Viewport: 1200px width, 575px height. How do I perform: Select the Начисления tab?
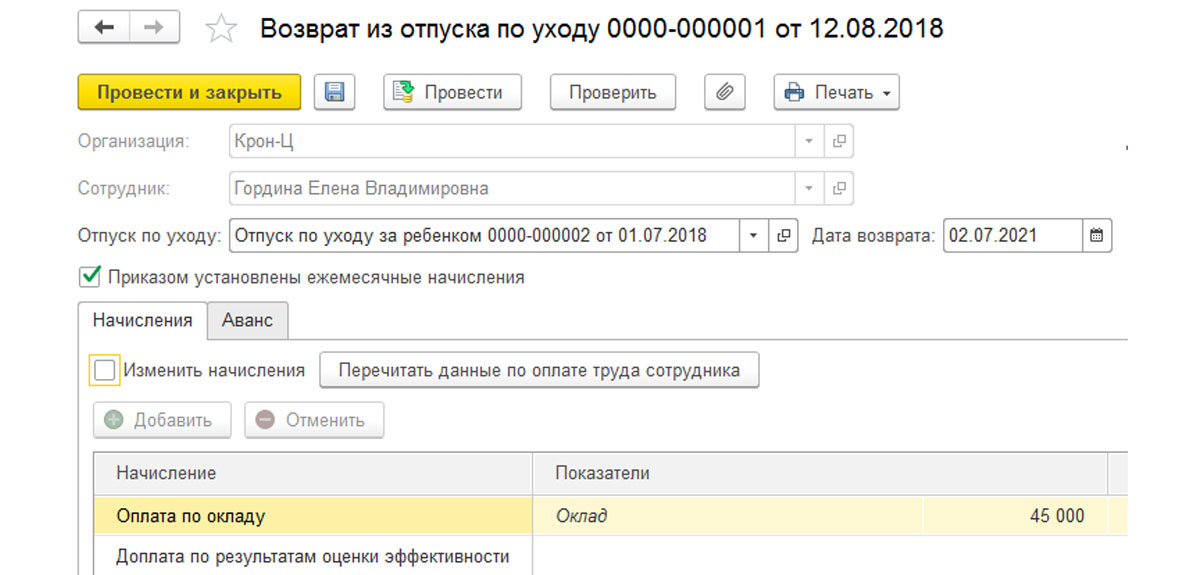142,321
